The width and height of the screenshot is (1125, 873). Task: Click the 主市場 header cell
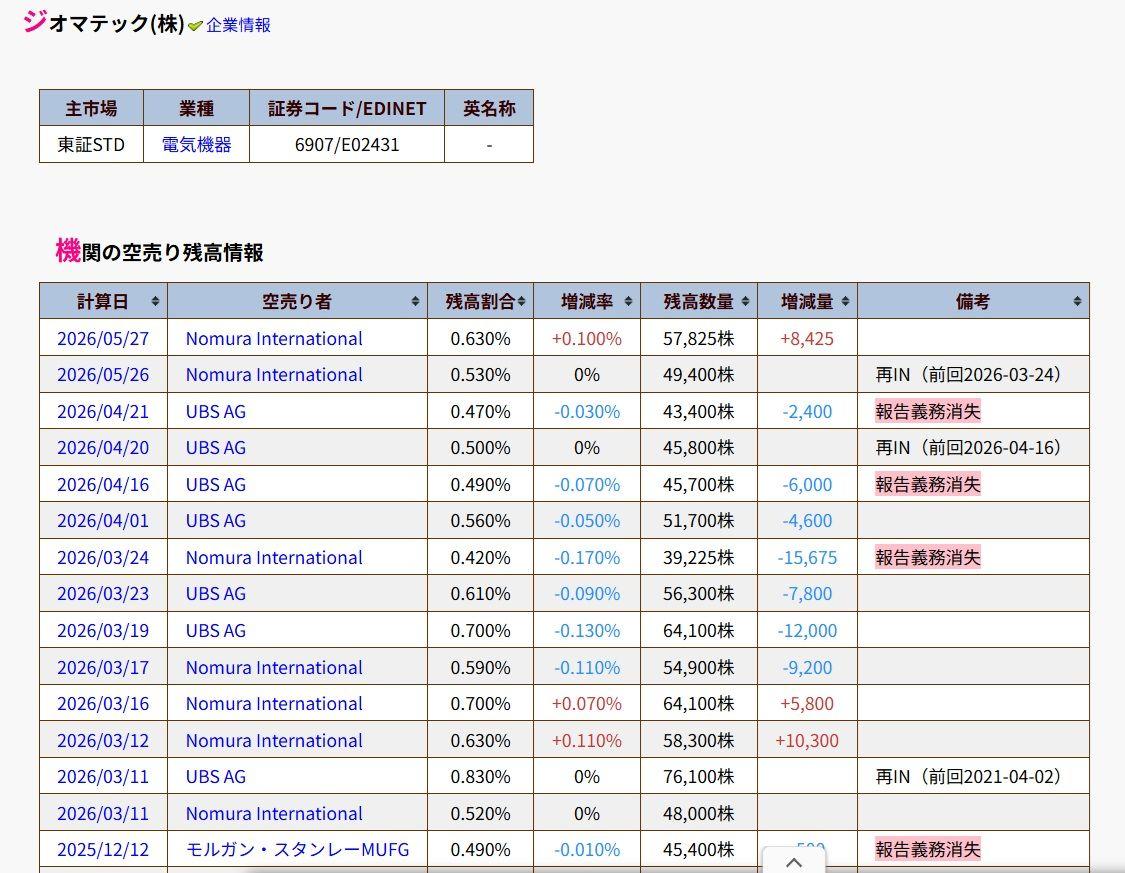click(91, 108)
